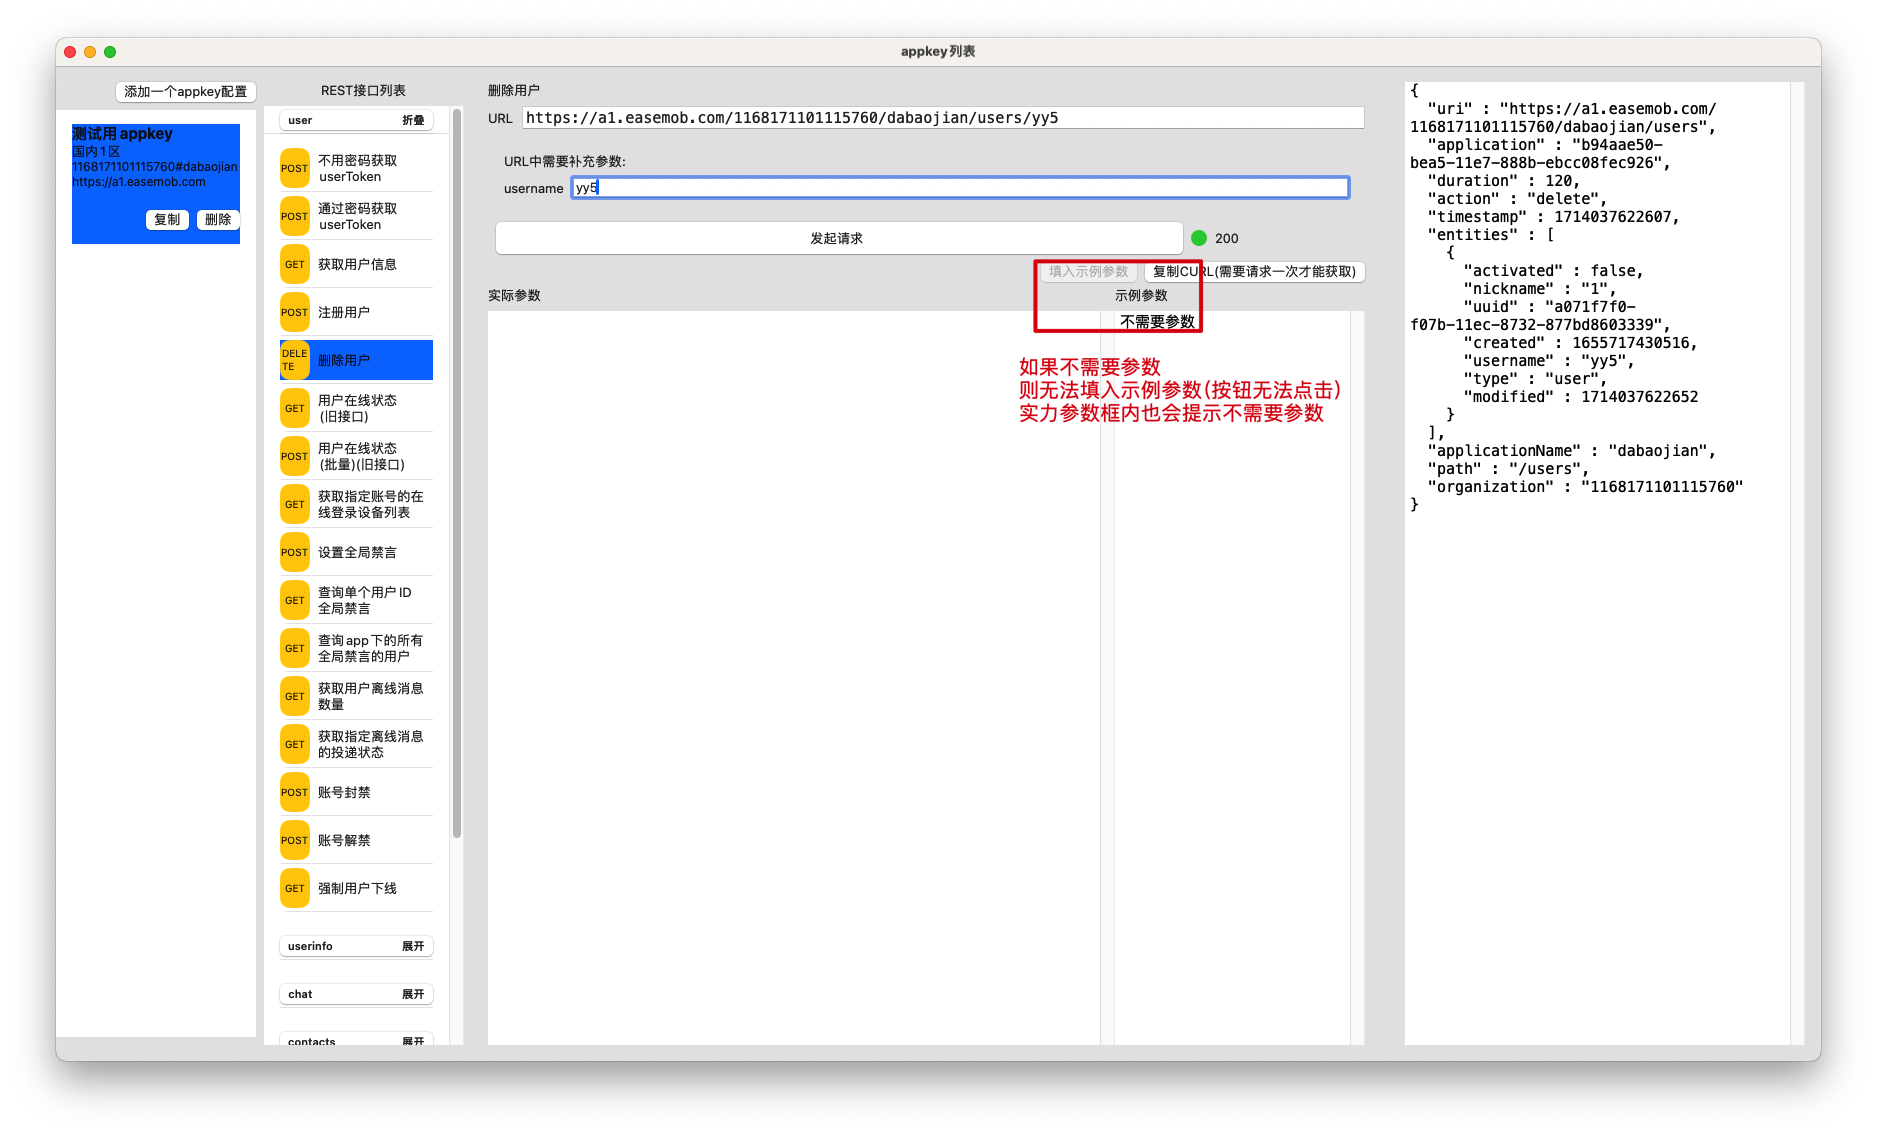Click POST badge for 不用密码获取 userToken

[294, 168]
